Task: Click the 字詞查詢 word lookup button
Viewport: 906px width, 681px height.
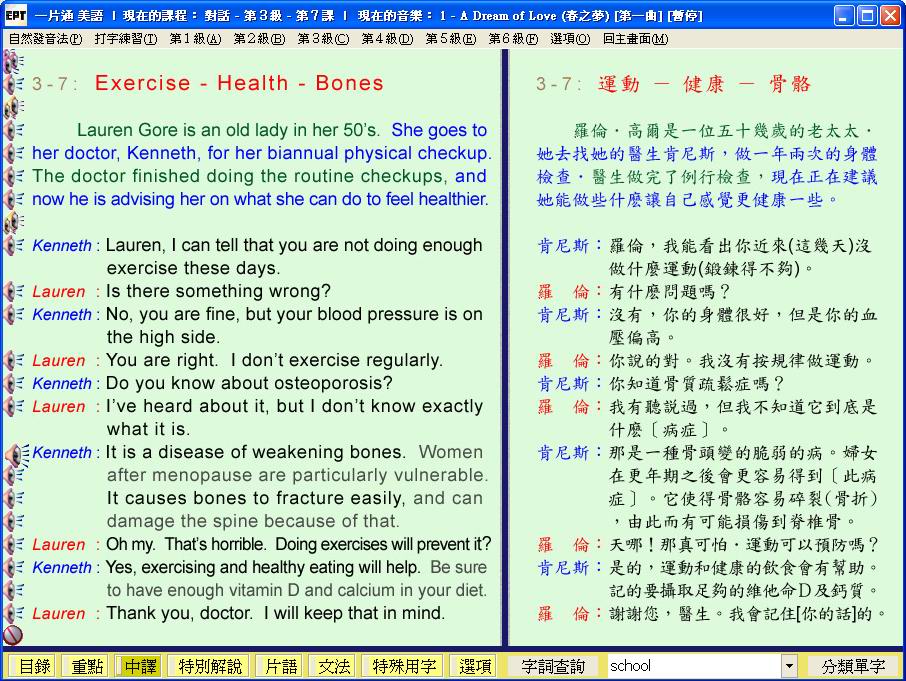Action: 553,666
